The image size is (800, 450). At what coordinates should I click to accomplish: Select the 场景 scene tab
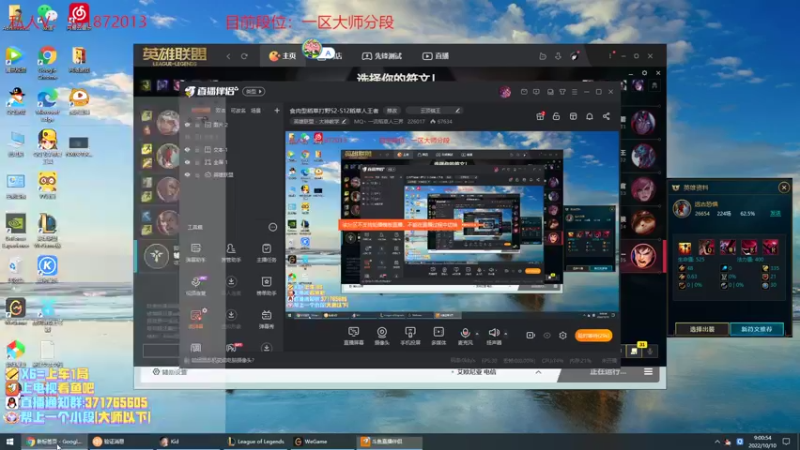[x=256, y=110]
